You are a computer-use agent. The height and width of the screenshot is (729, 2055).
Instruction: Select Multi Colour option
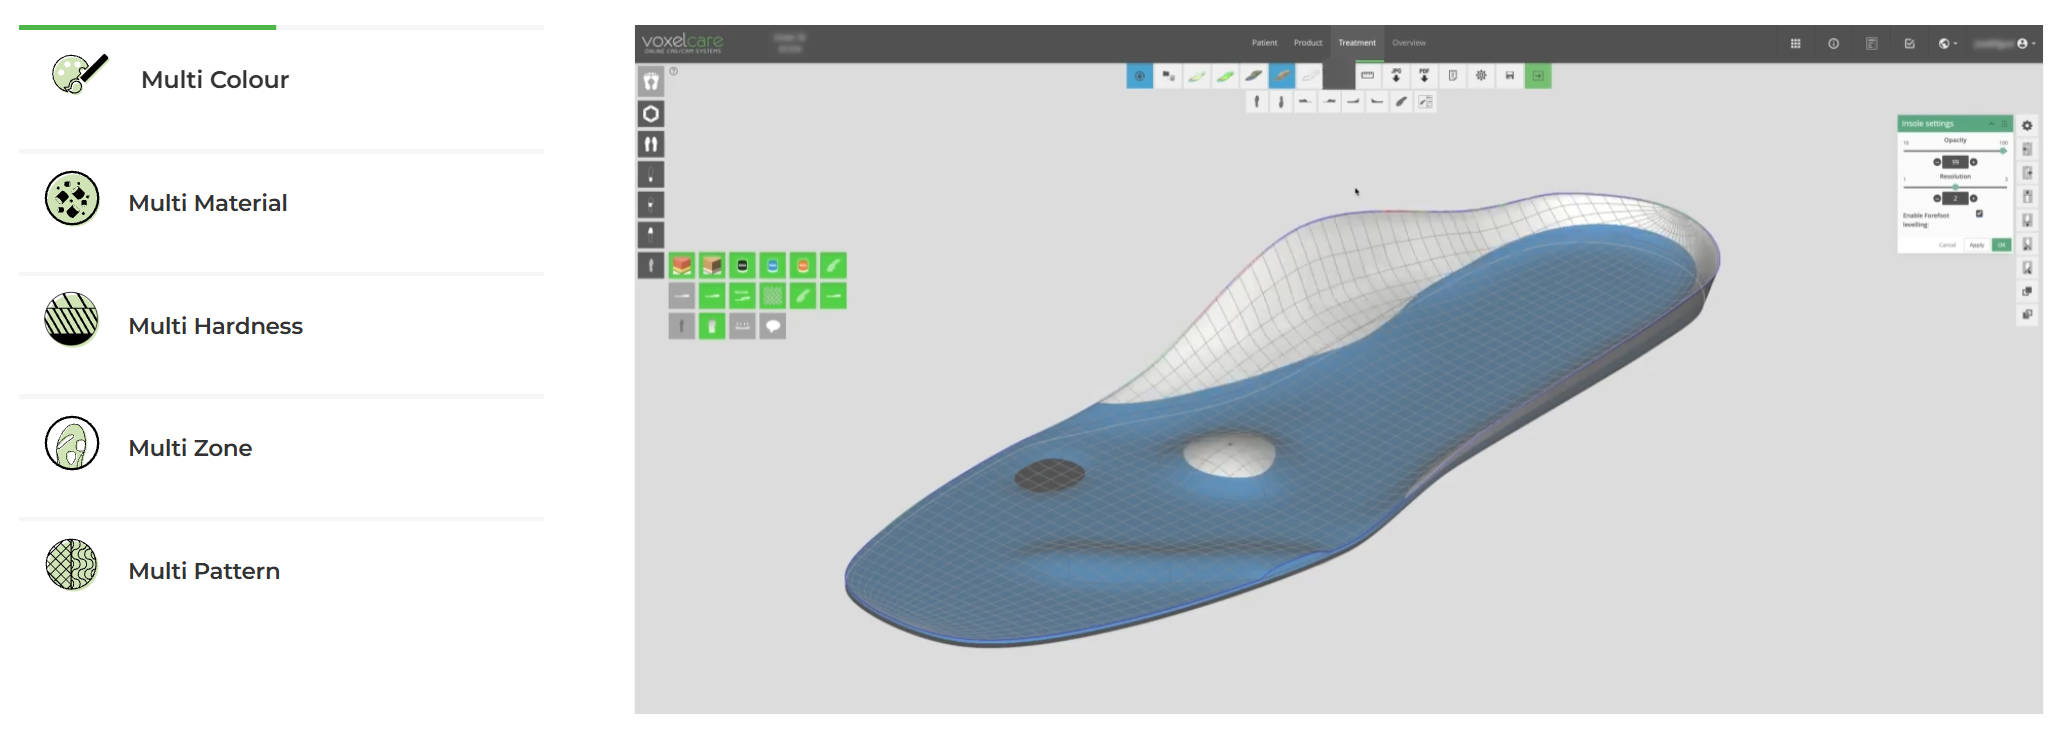coord(214,80)
